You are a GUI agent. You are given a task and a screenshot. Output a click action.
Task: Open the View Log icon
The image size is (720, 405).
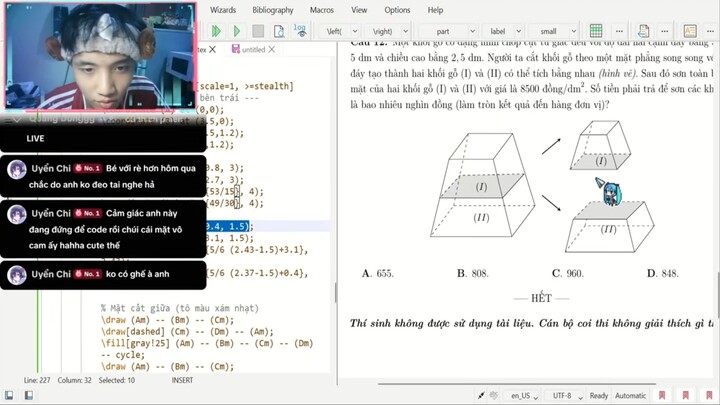point(300,31)
